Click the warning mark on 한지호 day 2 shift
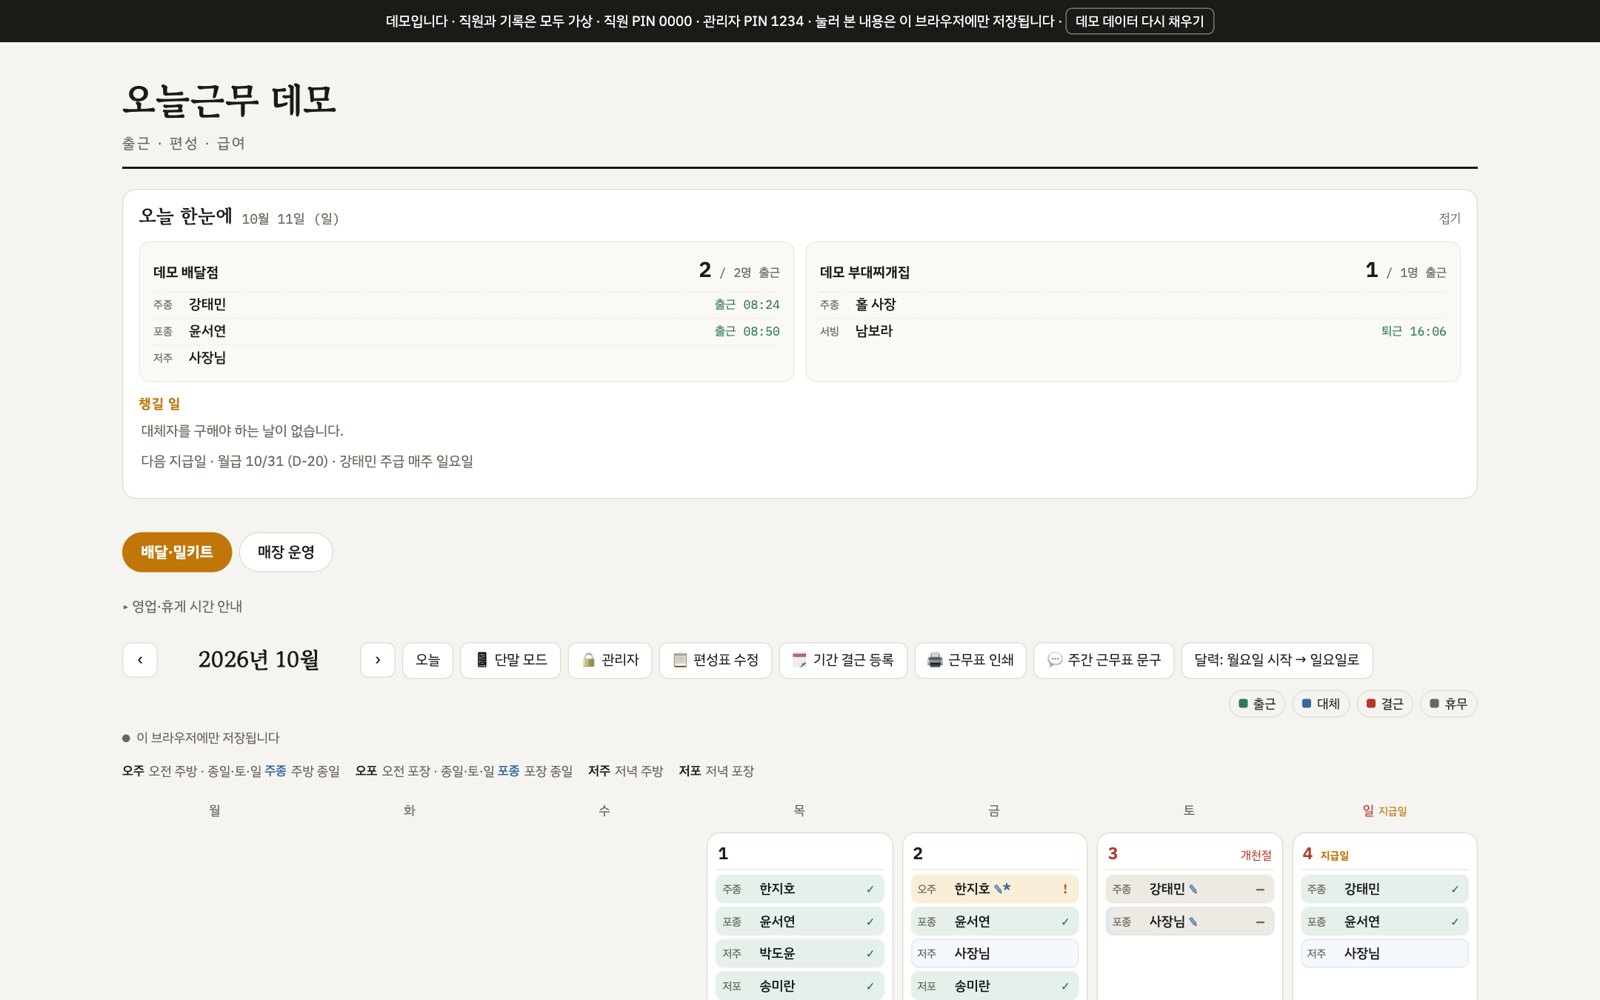Image resolution: width=1600 pixels, height=1000 pixels. coord(1065,889)
